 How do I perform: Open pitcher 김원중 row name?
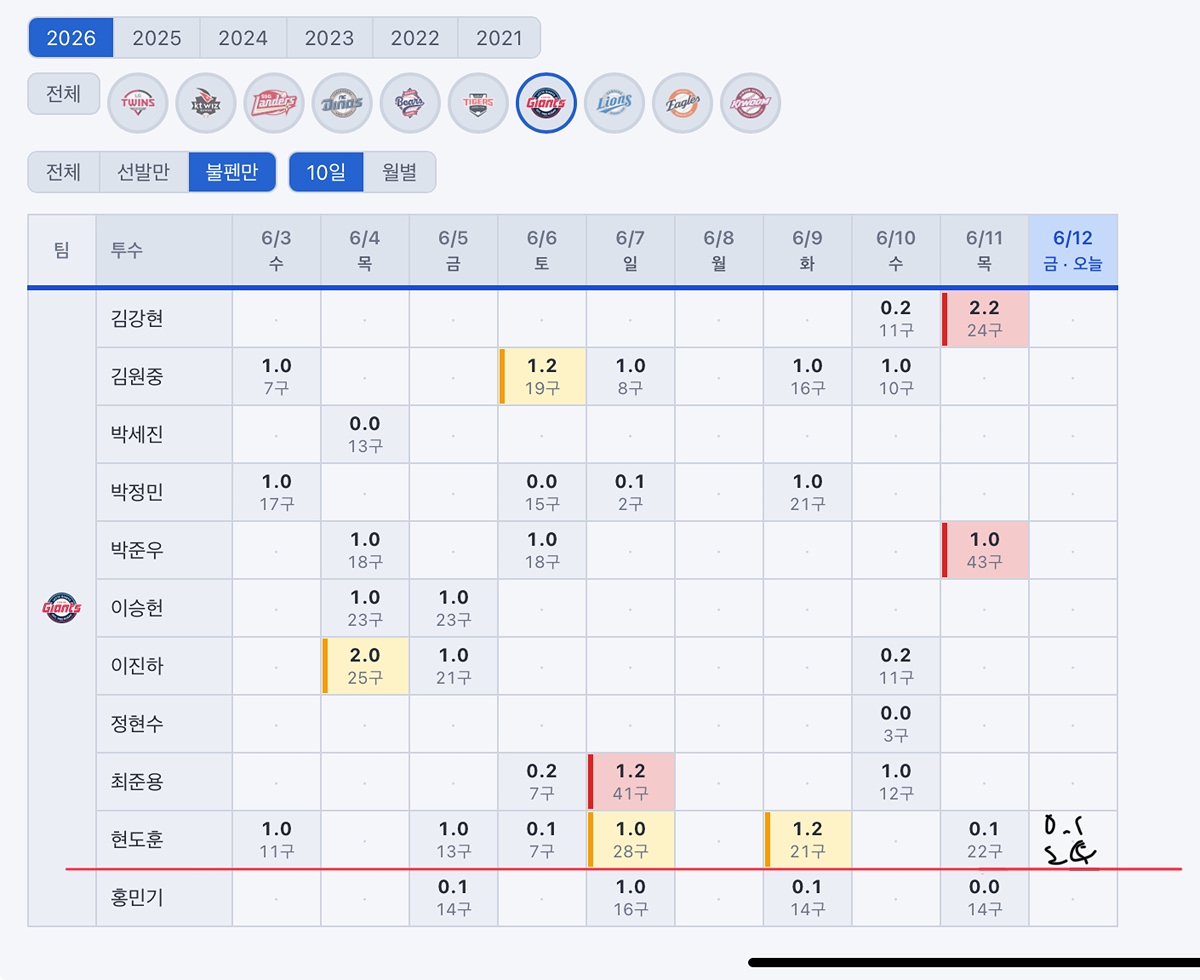[x=138, y=377]
